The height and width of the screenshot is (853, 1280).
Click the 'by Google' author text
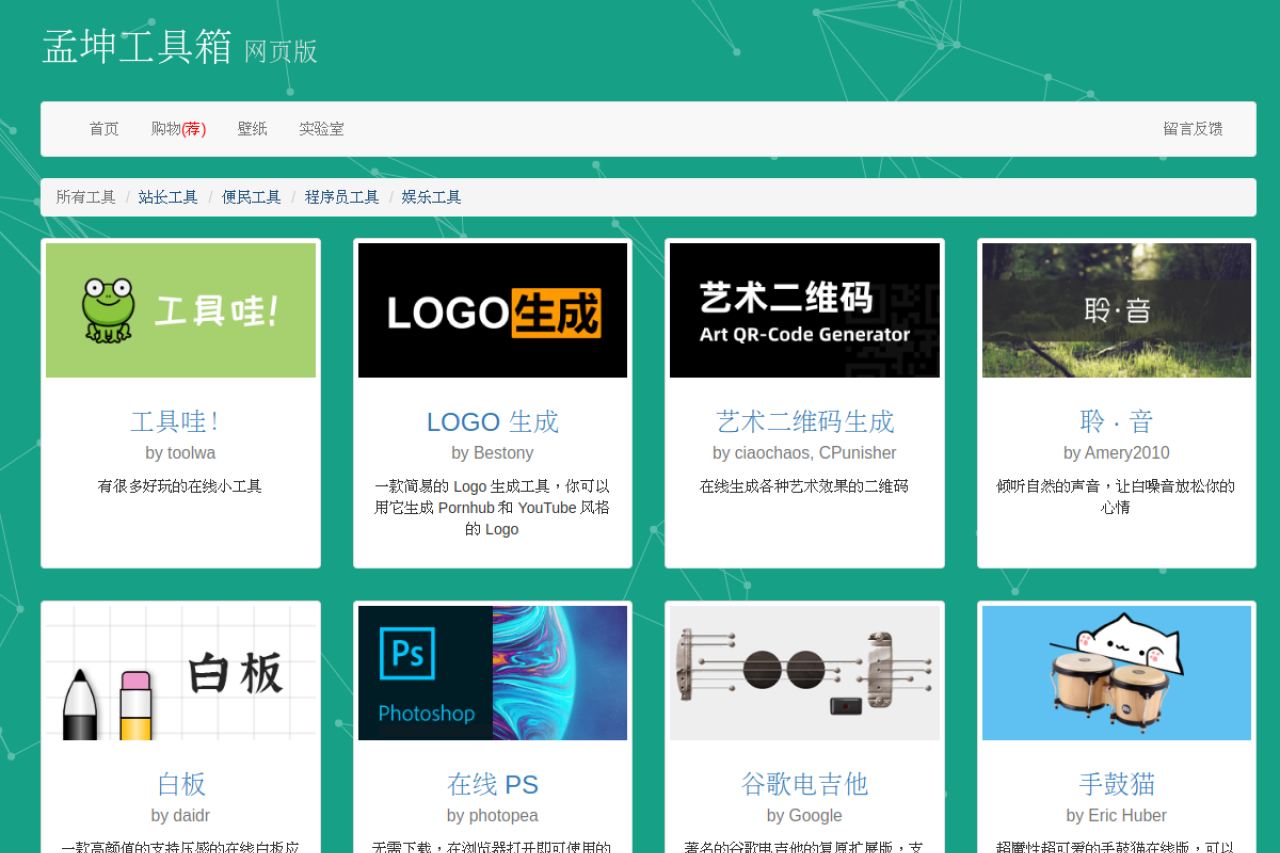pos(805,816)
